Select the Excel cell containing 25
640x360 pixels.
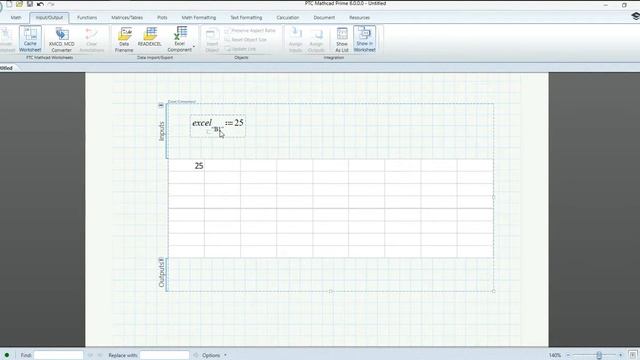187,166
